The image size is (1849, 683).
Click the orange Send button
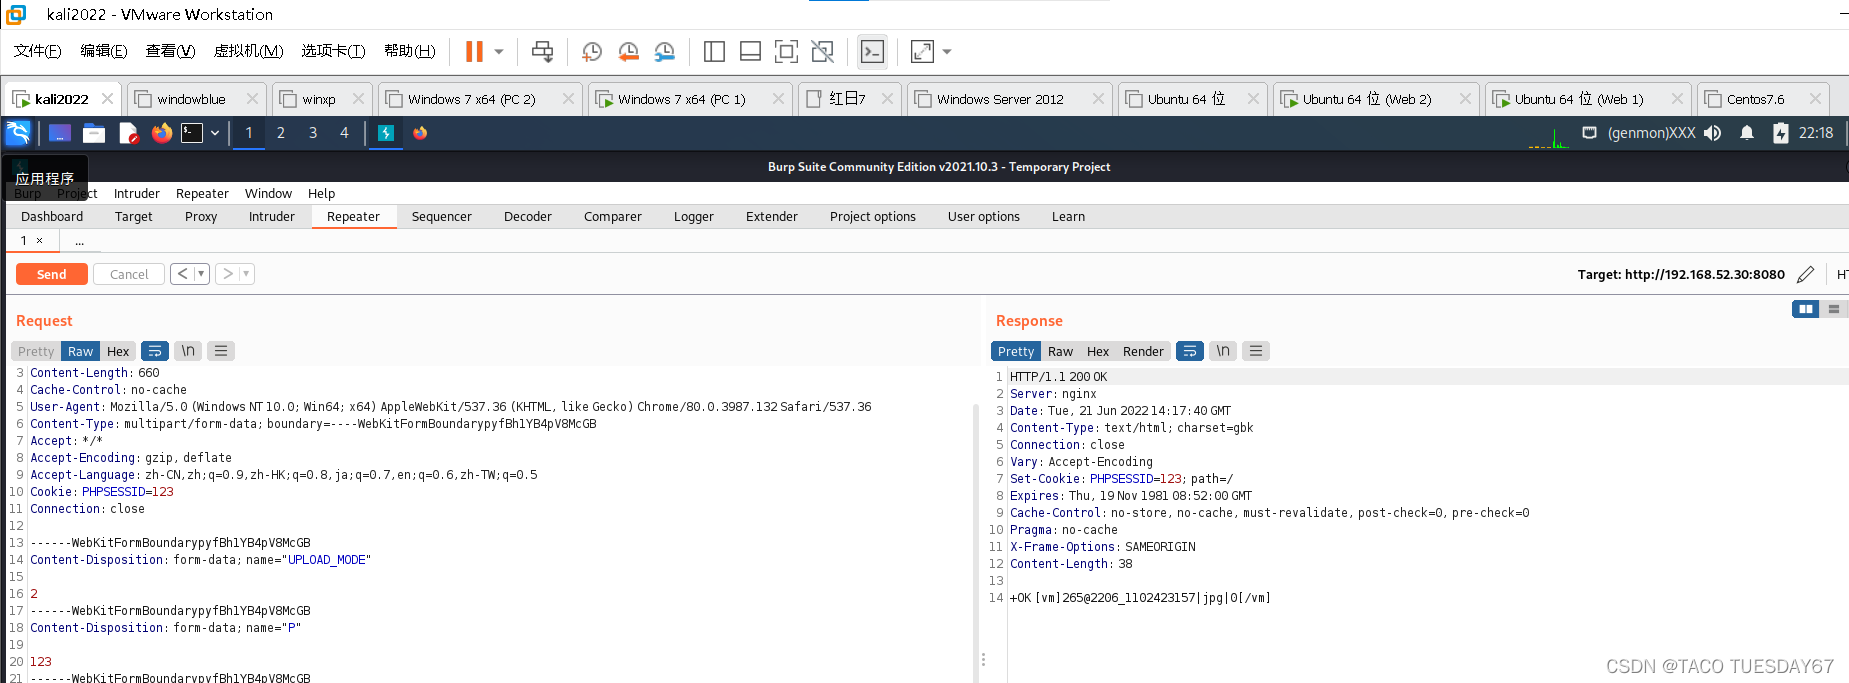pyautogui.click(x=52, y=274)
